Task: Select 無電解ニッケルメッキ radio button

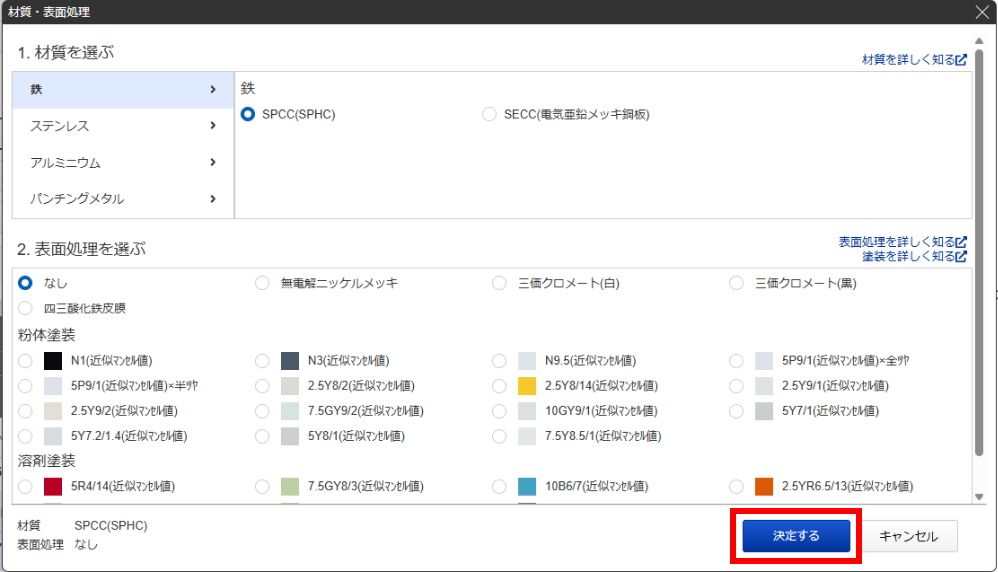Action: (x=262, y=283)
